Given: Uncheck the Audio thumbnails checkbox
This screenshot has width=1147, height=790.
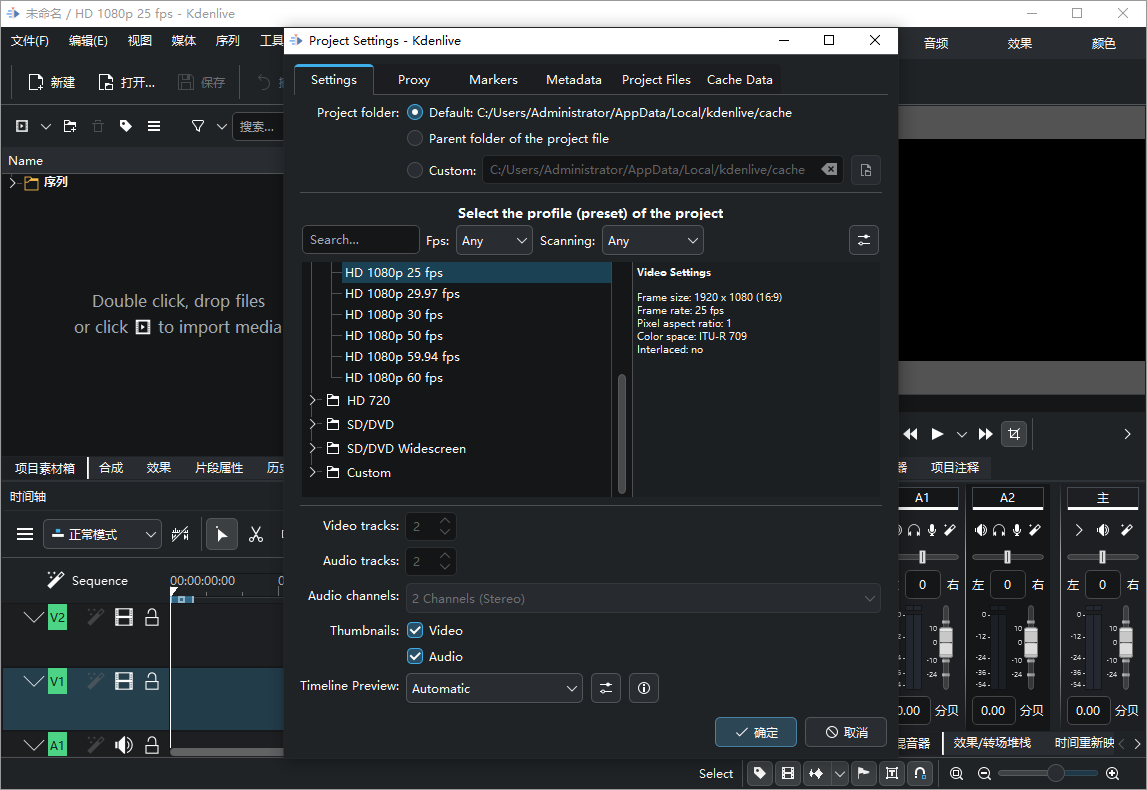Looking at the screenshot, I should click(x=415, y=657).
